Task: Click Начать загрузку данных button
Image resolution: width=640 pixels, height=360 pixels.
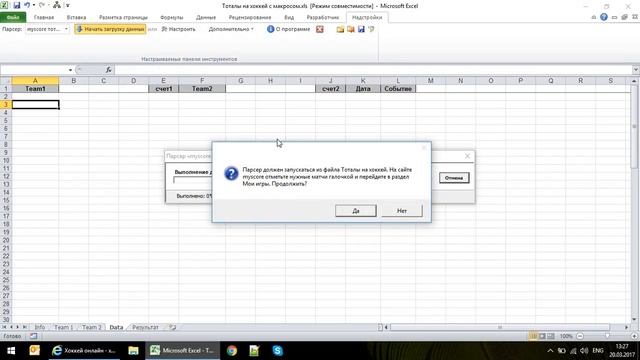Action: tap(110, 29)
